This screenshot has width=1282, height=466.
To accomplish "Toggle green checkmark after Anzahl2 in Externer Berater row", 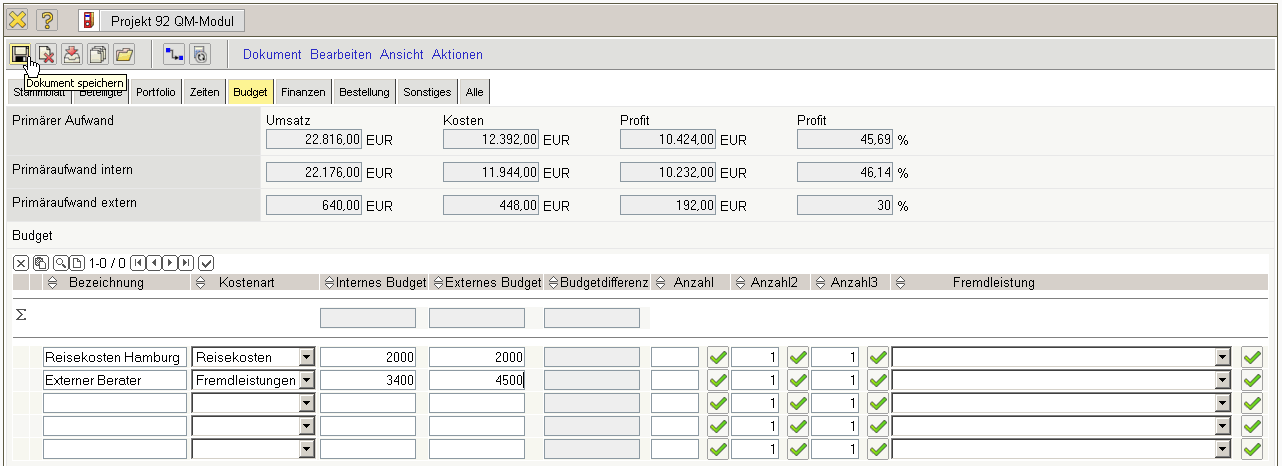I will pos(798,380).
